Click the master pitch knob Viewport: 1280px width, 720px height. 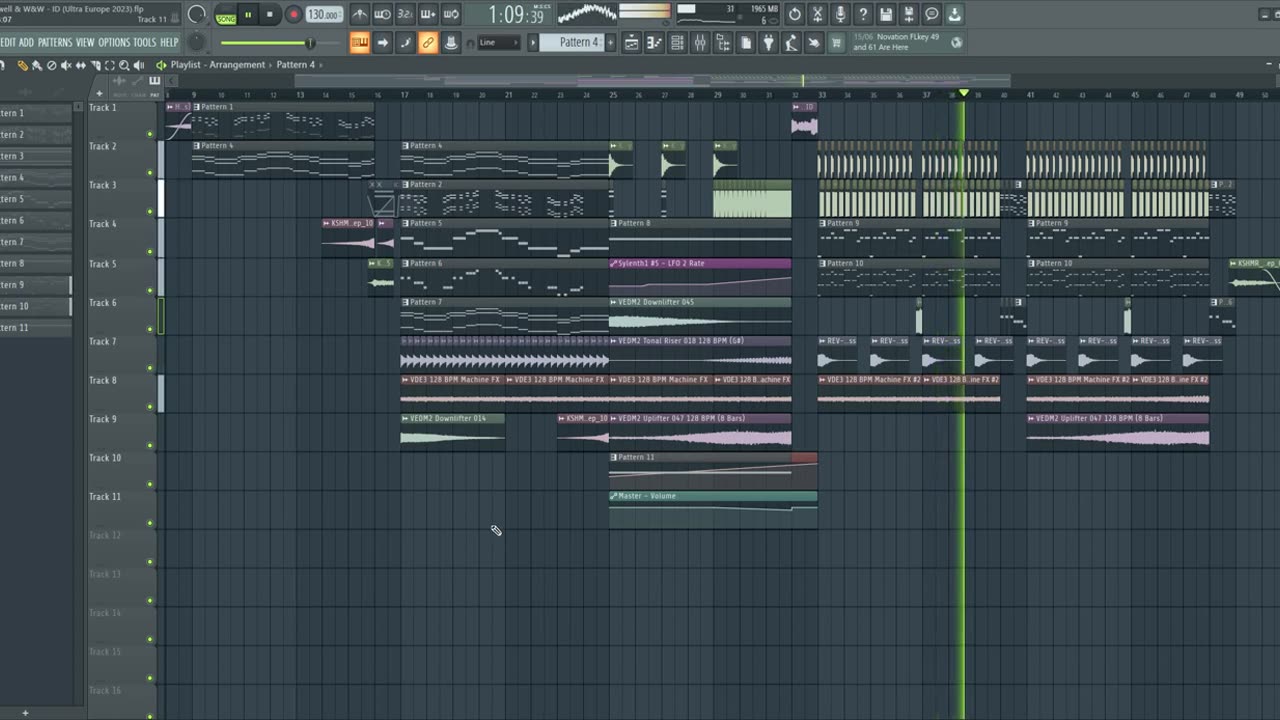(x=197, y=42)
